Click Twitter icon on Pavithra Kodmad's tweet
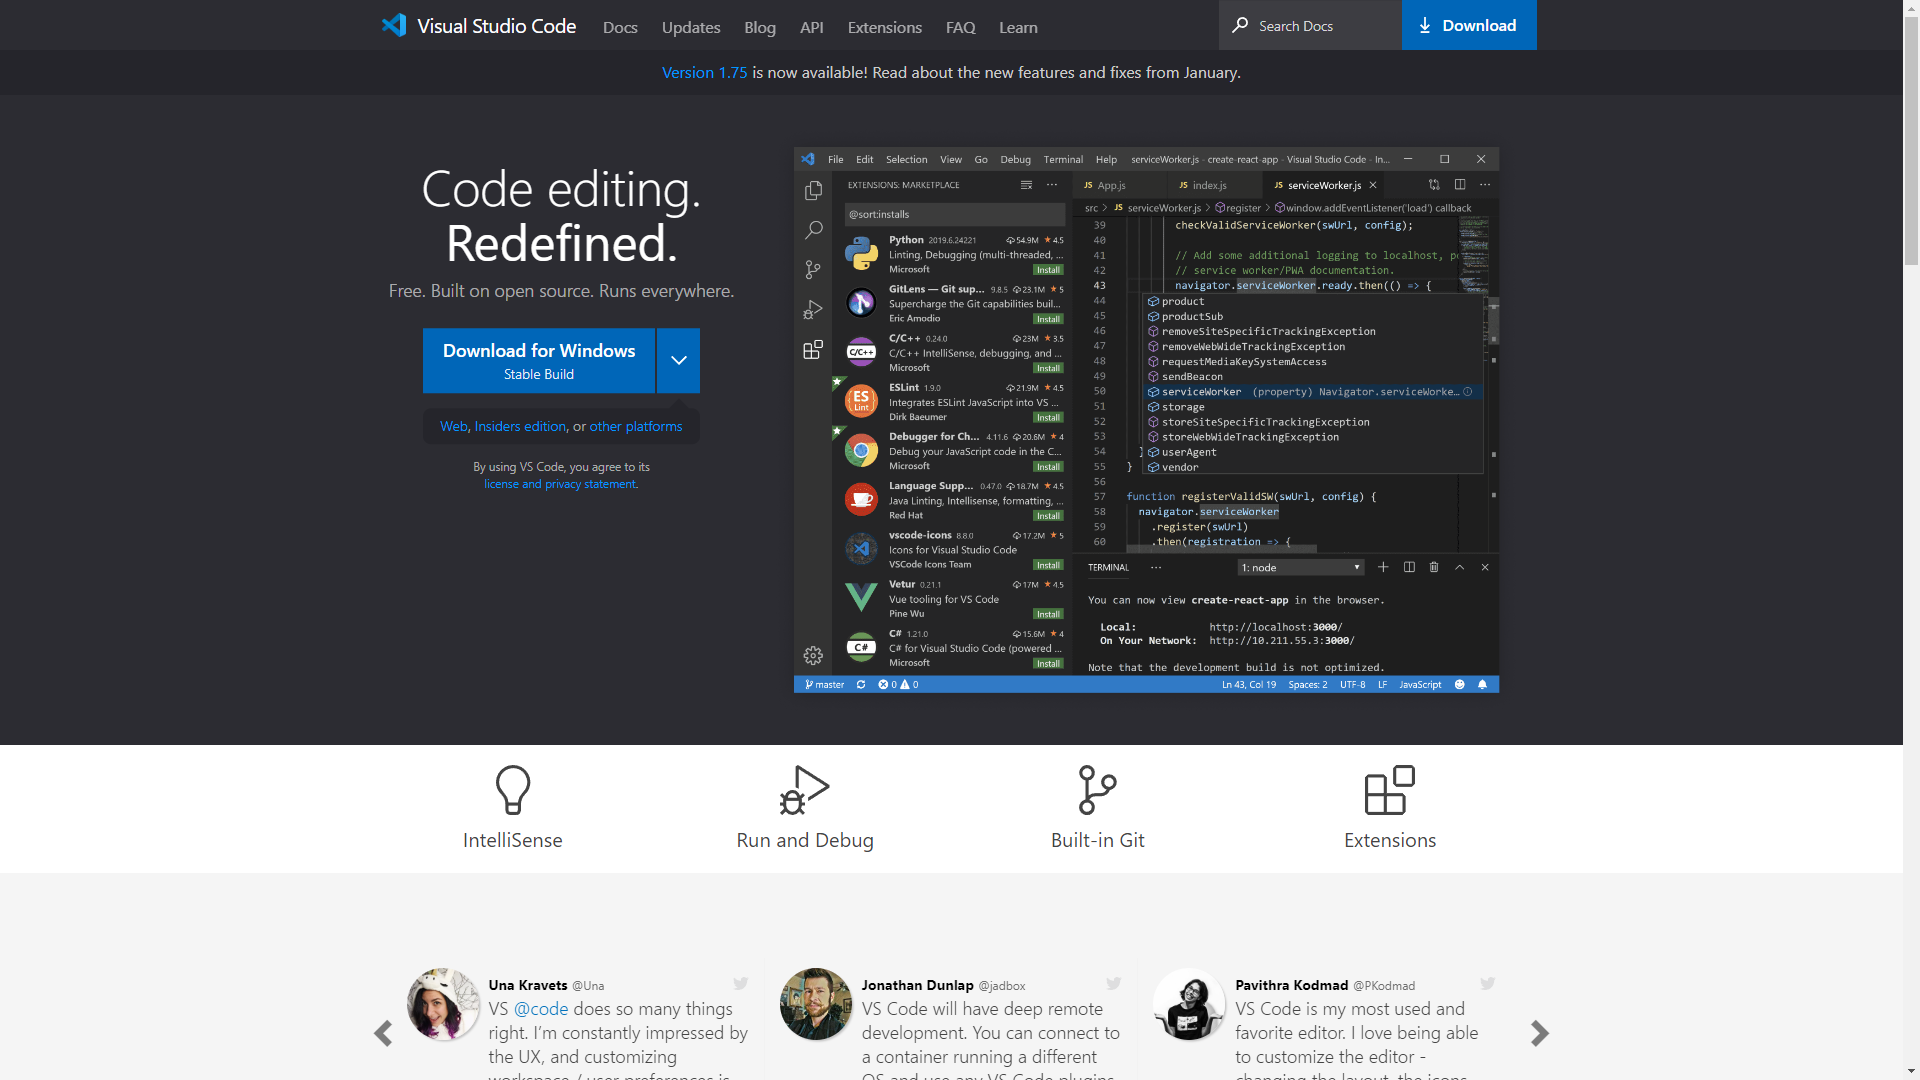1920x1080 pixels. (1488, 984)
